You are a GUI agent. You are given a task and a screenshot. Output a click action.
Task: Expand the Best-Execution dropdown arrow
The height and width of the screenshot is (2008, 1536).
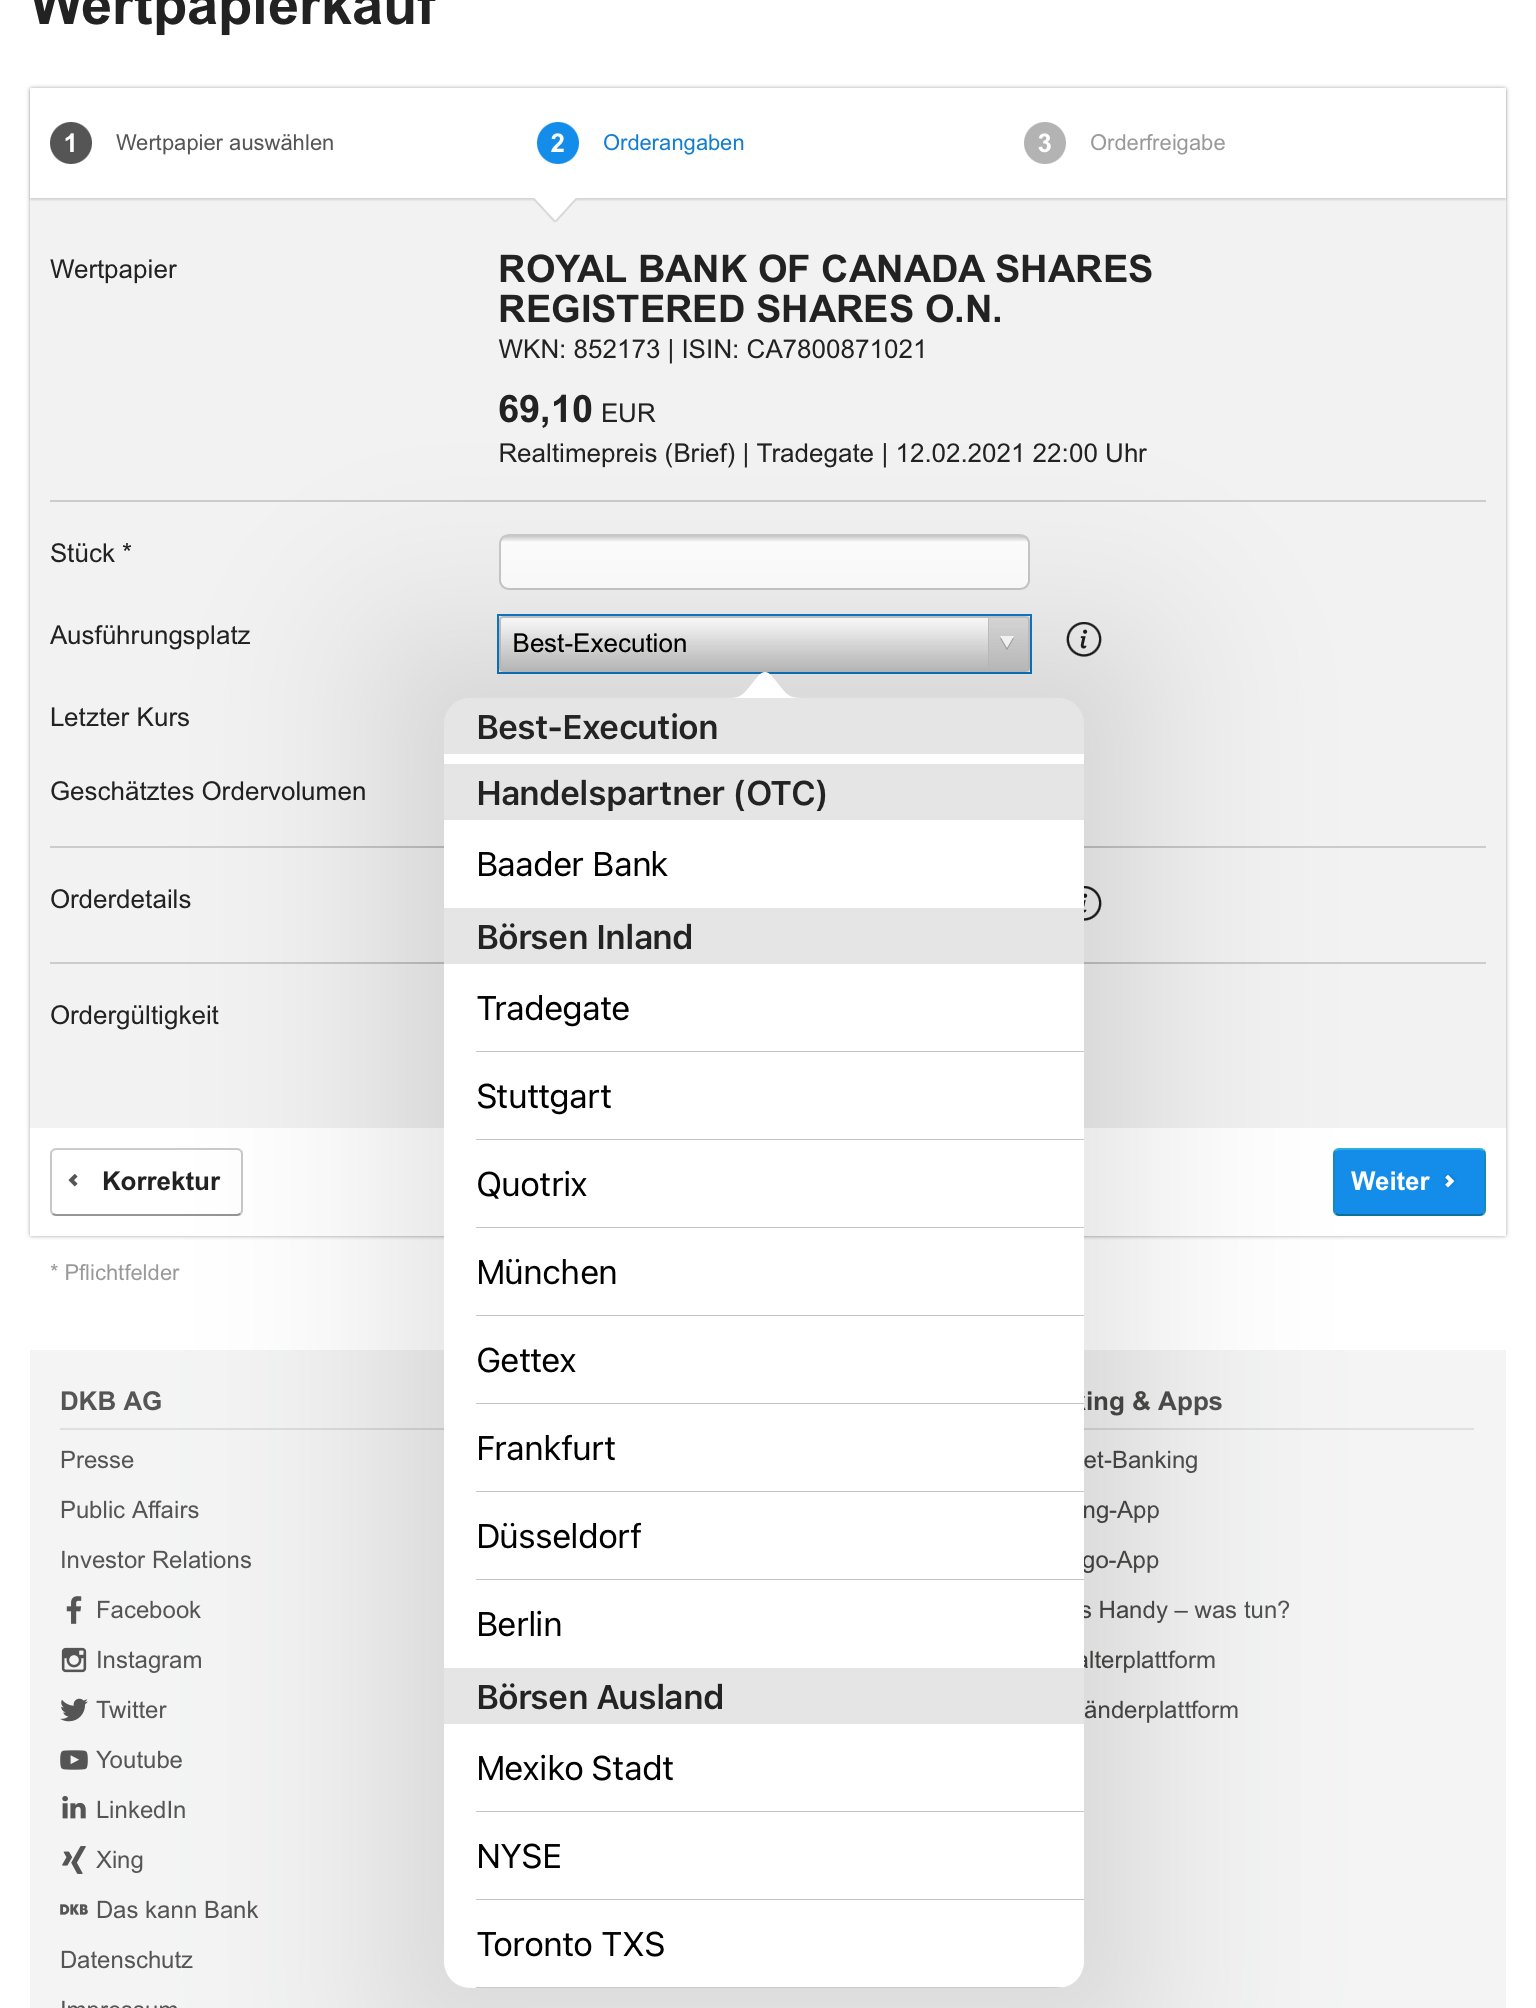tap(1007, 643)
